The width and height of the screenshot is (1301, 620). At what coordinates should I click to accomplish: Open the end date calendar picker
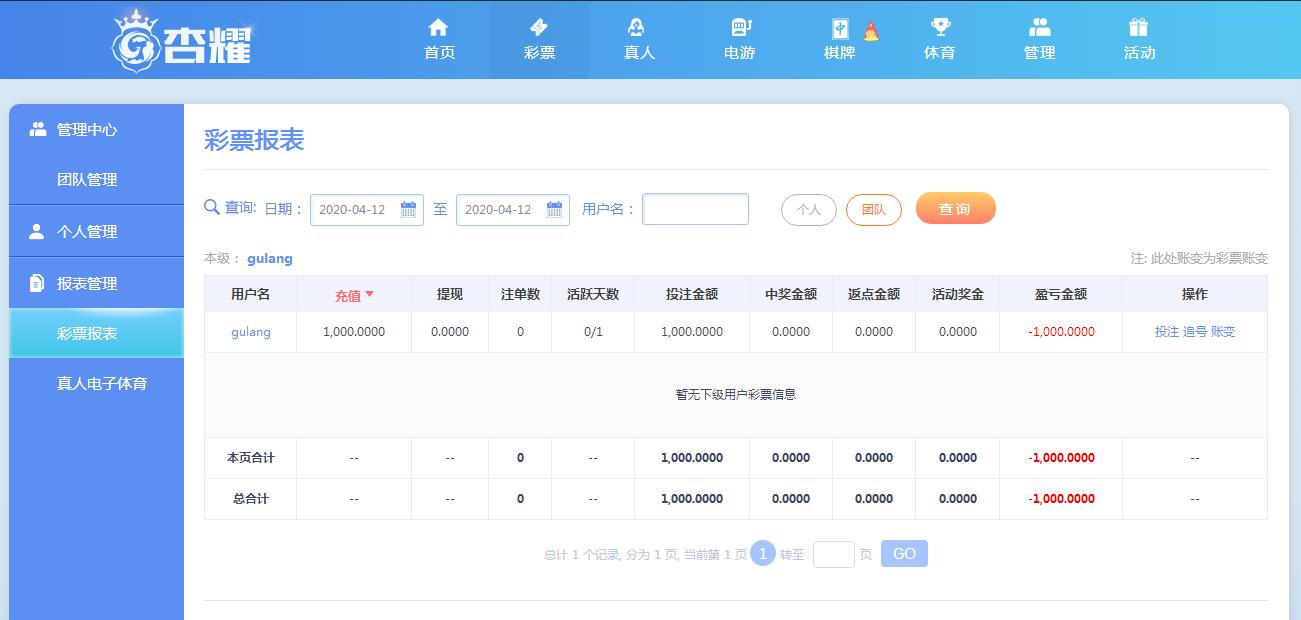(554, 210)
